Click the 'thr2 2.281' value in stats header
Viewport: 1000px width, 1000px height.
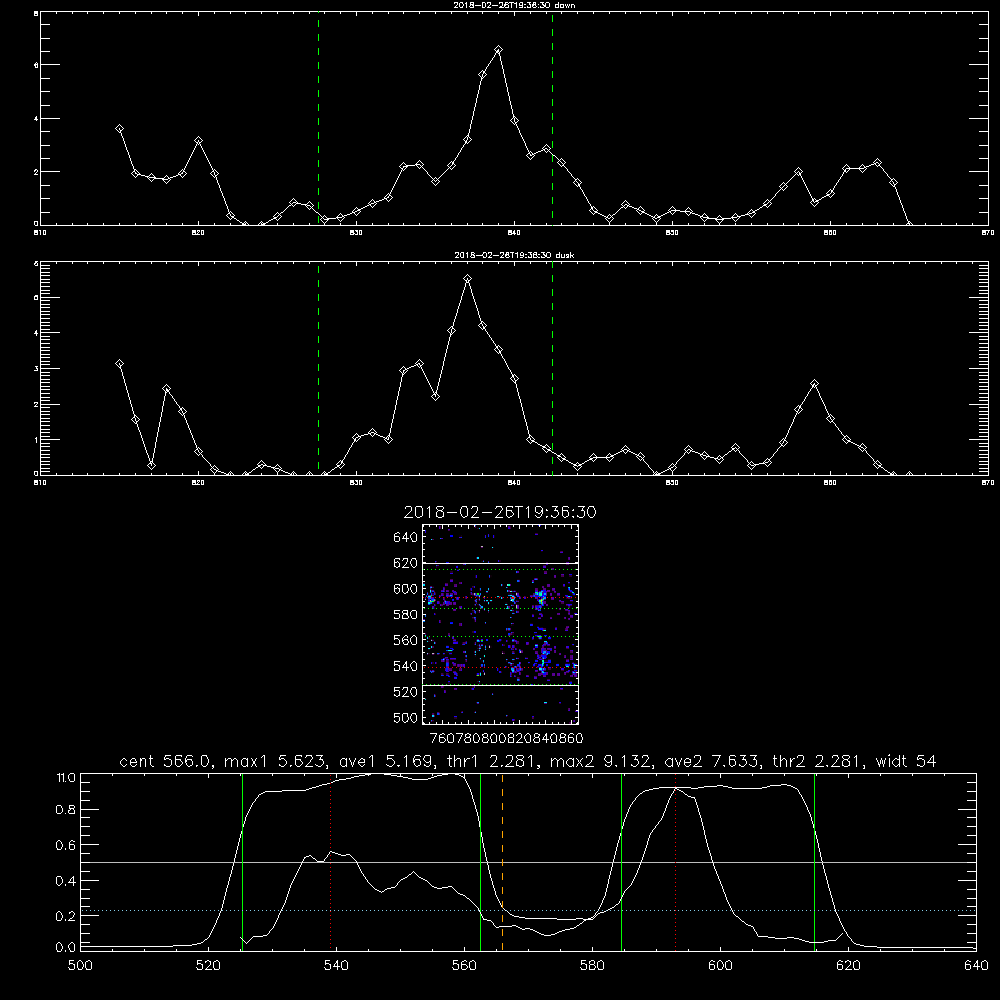(x=817, y=761)
